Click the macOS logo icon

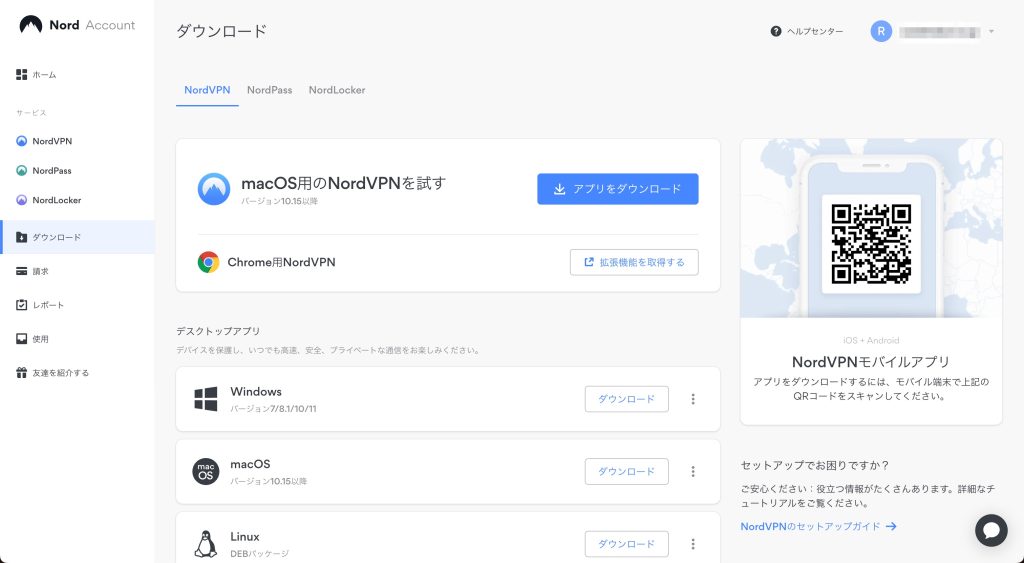pyautogui.click(x=206, y=472)
